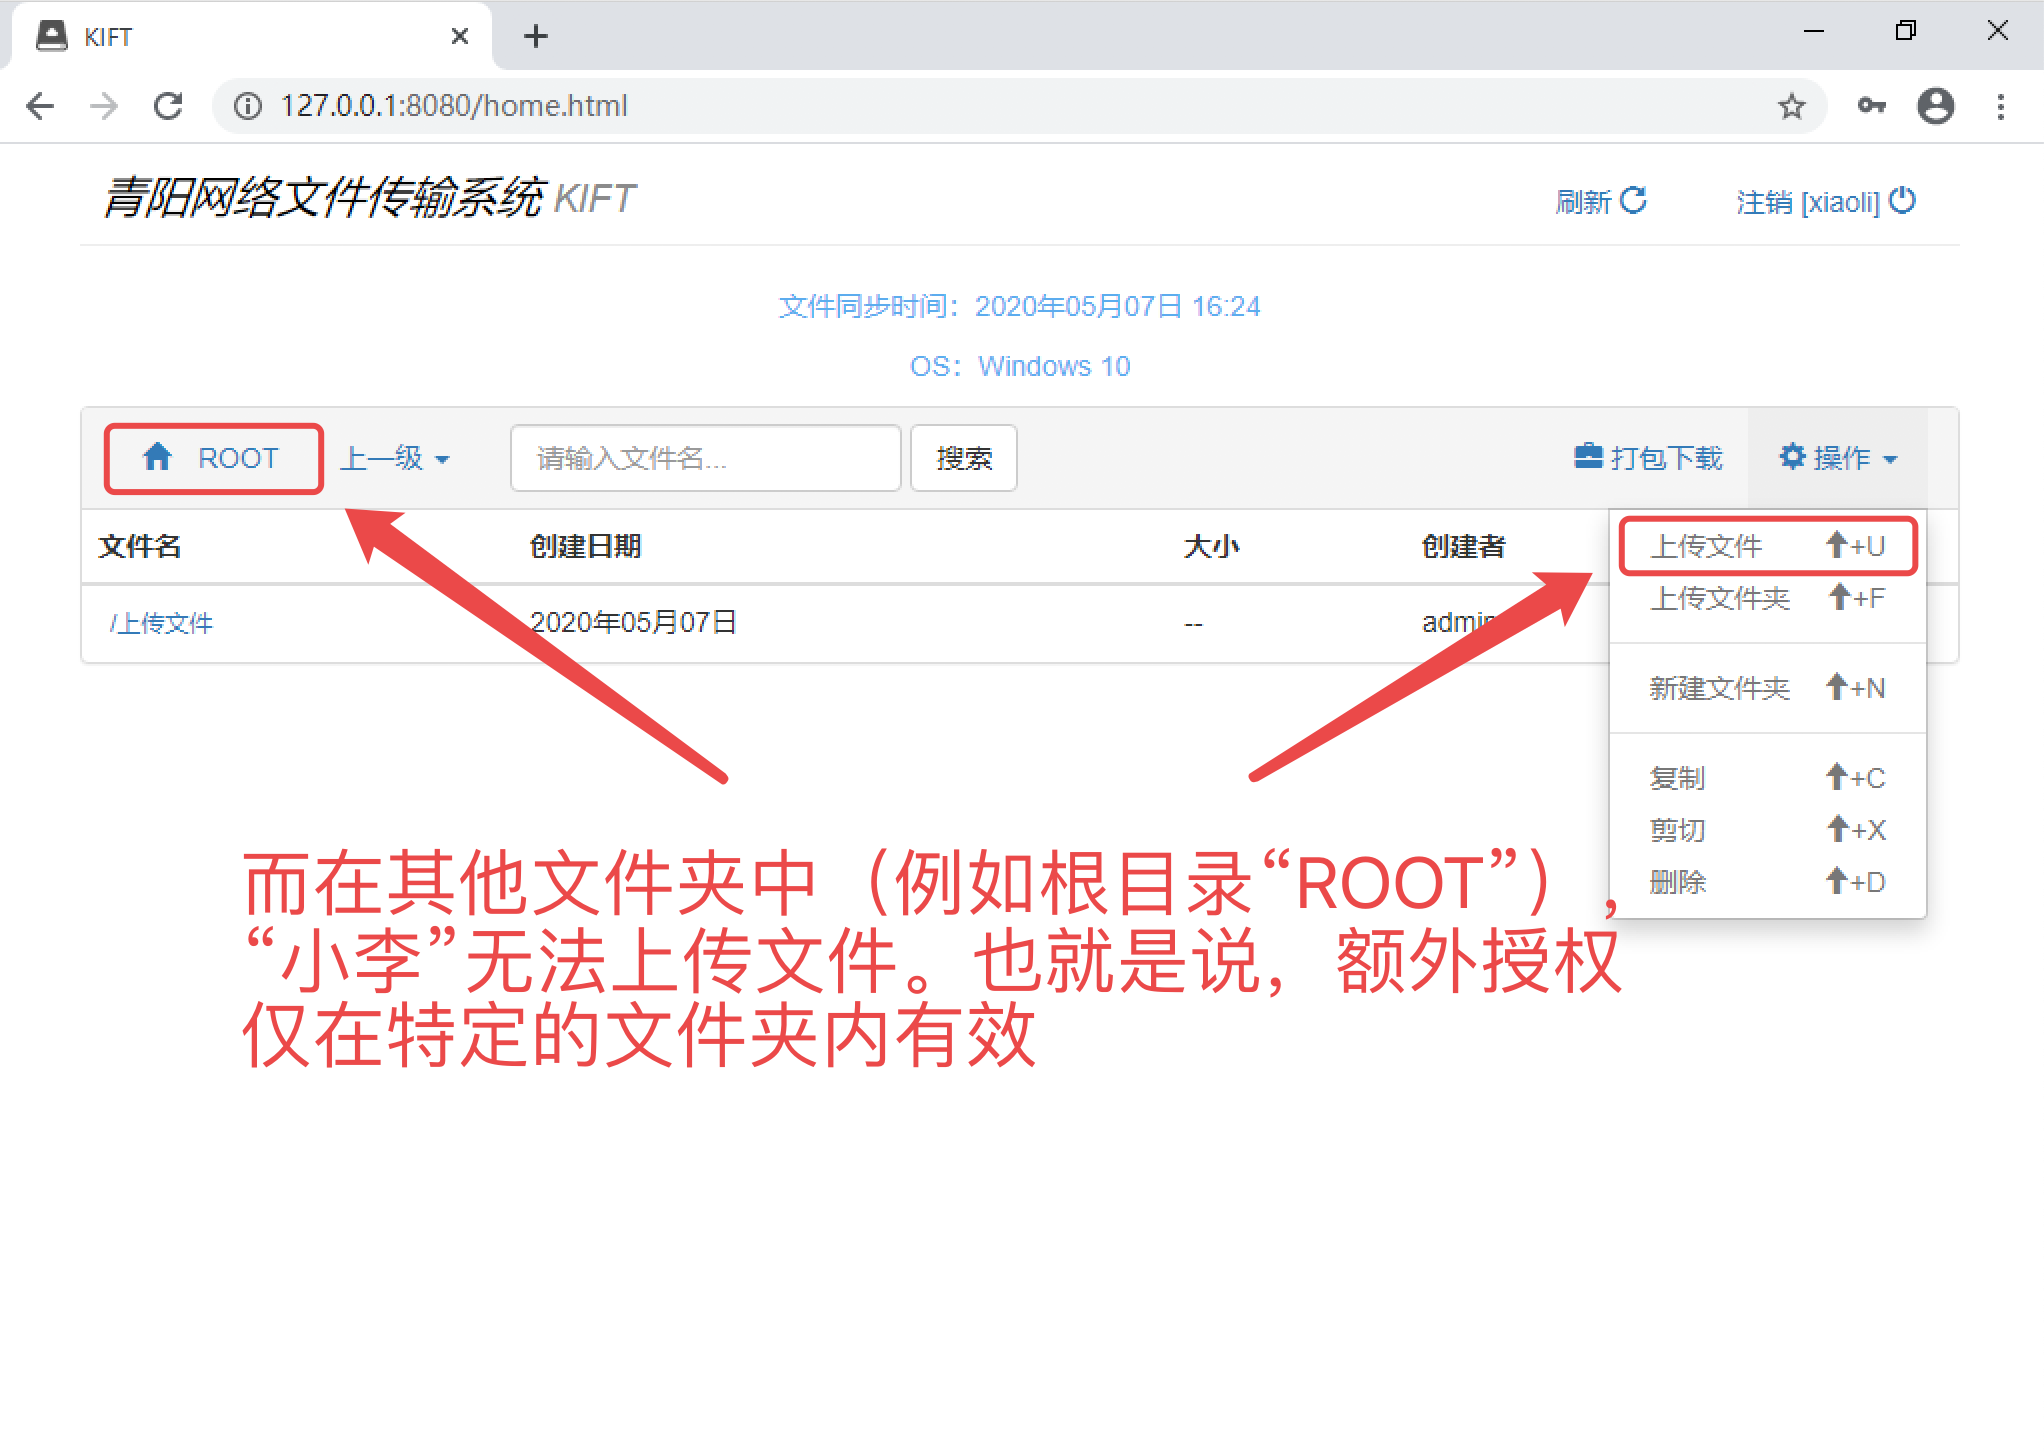Click the browser reload page icon
The height and width of the screenshot is (1456, 2044).
click(x=168, y=106)
